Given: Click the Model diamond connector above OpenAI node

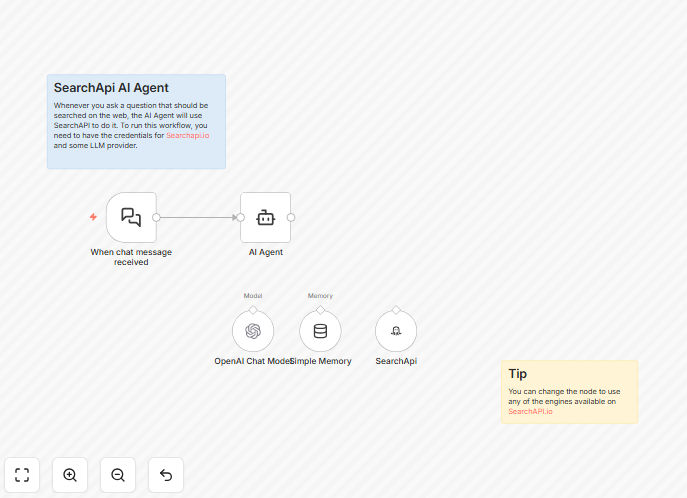Looking at the screenshot, I should click(253, 310).
